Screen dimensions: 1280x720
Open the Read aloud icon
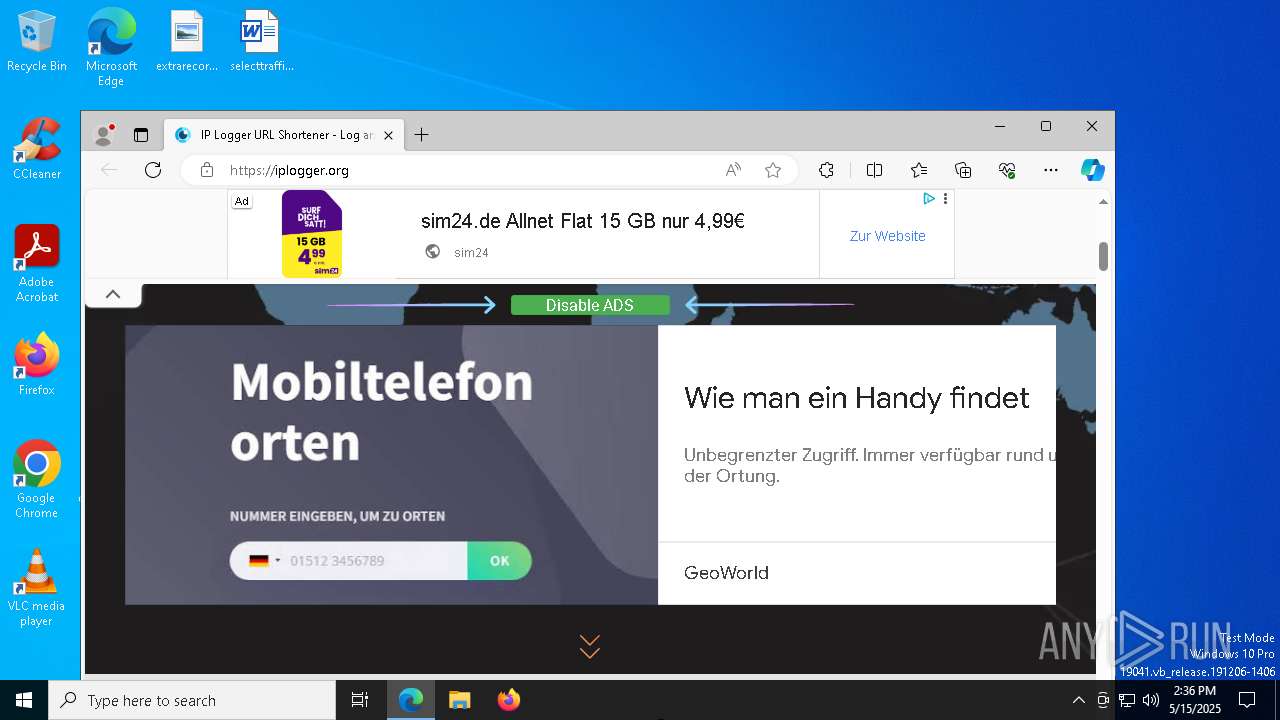point(733,170)
